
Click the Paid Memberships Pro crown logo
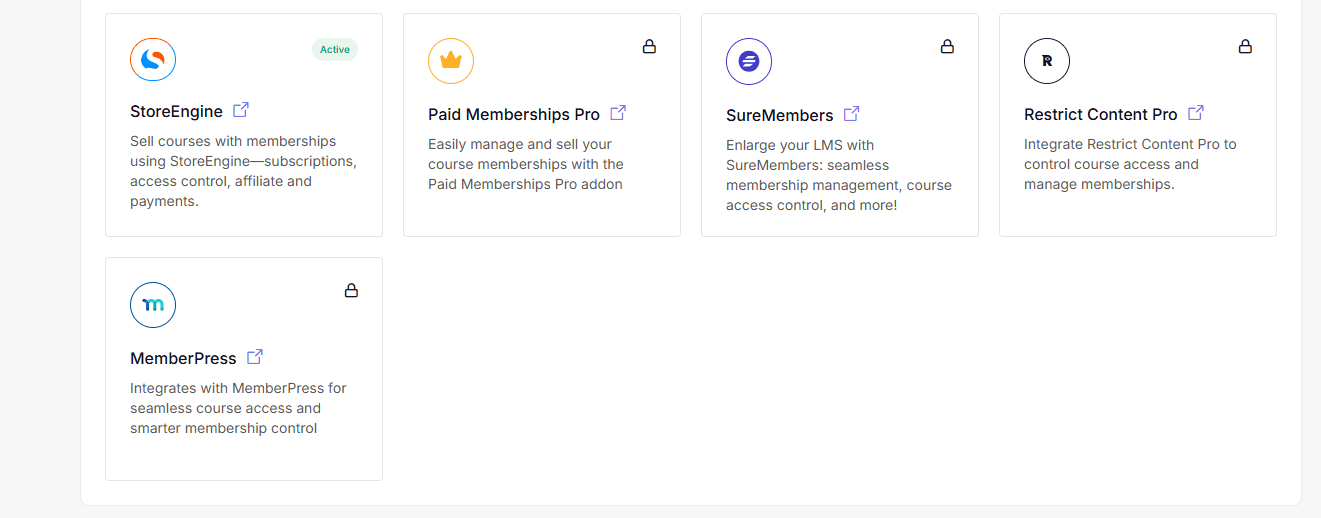(x=451, y=61)
